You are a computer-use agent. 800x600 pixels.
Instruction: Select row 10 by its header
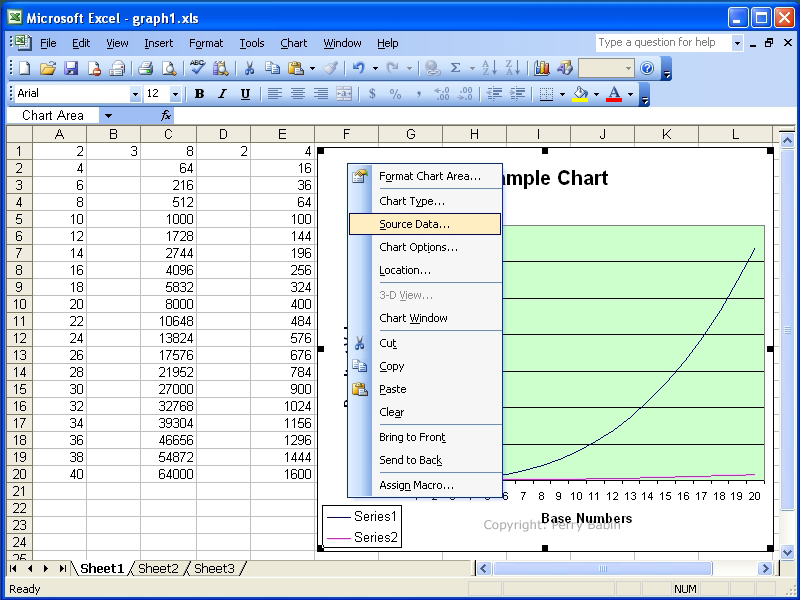click(19, 304)
